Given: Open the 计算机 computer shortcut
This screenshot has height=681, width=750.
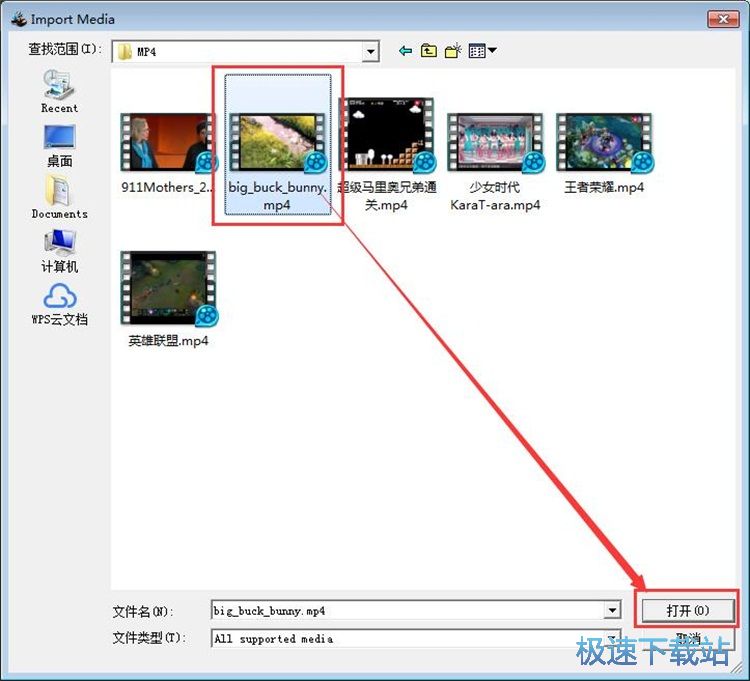Looking at the screenshot, I should pyautogui.click(x=59, y=251).
